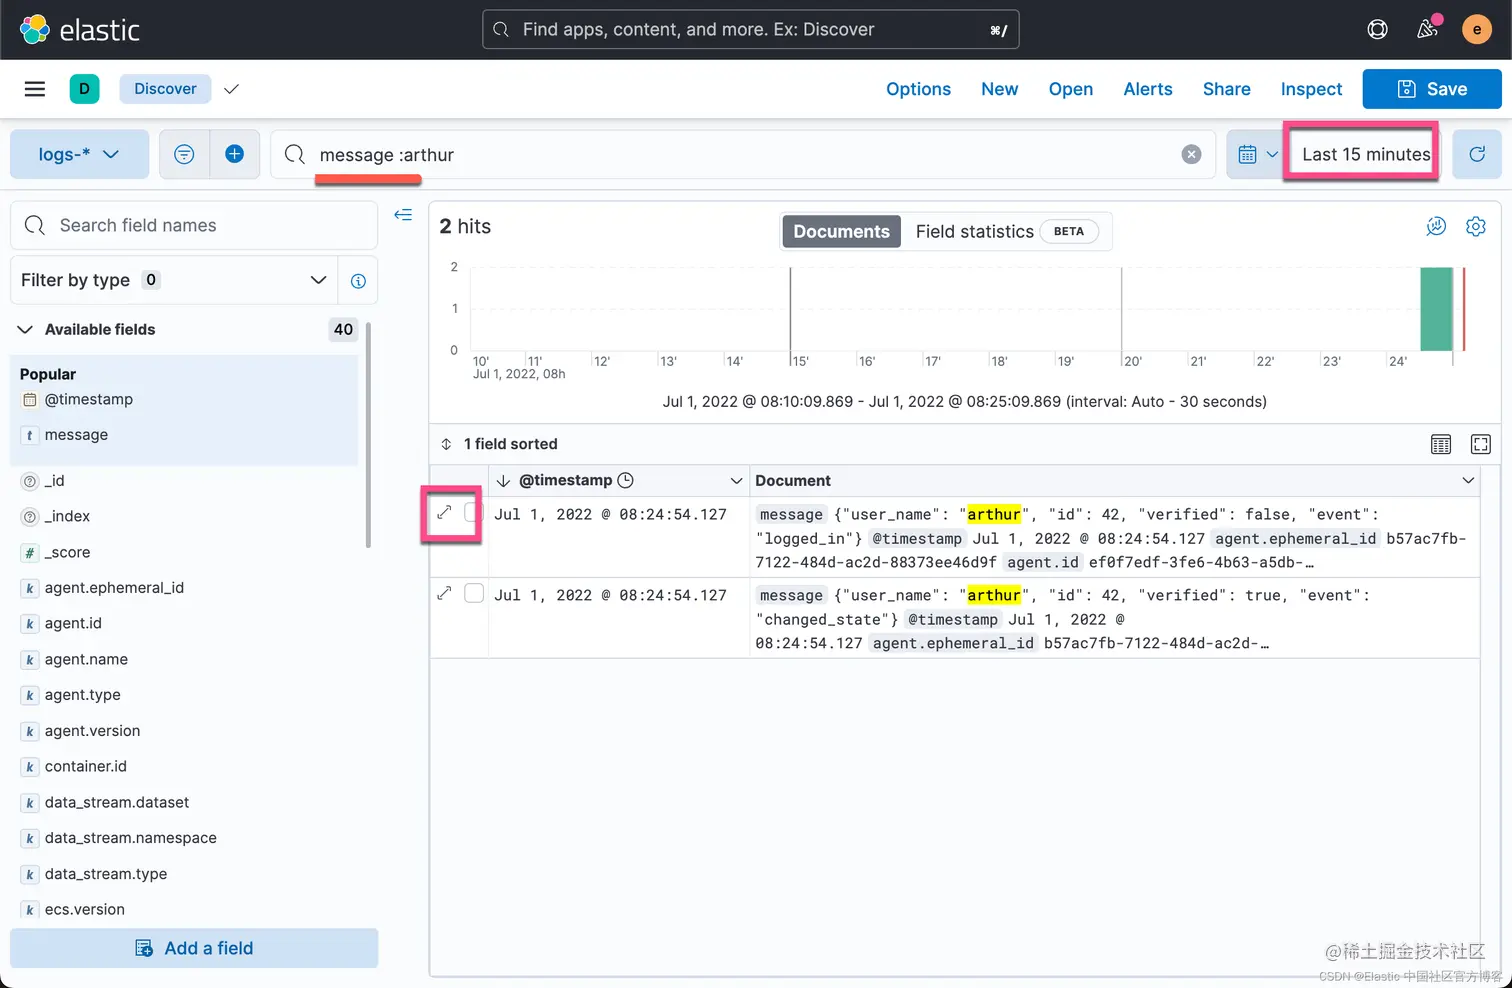Image resolution: width=1512 pixels, height=988 pixels.
Task: Click the Save button
Action: tap(1432, 89)
